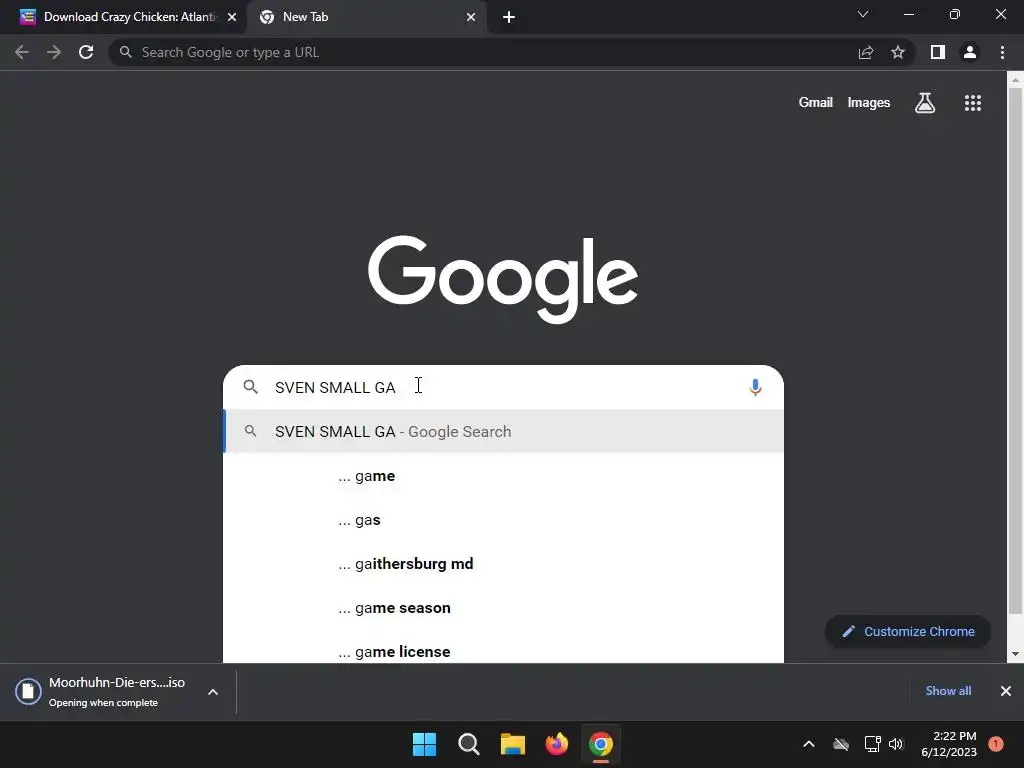This screenshot has height=768, width=1024.
Task: Open the Chrome three-dot menu
Action: click(x=1002, y=52)
